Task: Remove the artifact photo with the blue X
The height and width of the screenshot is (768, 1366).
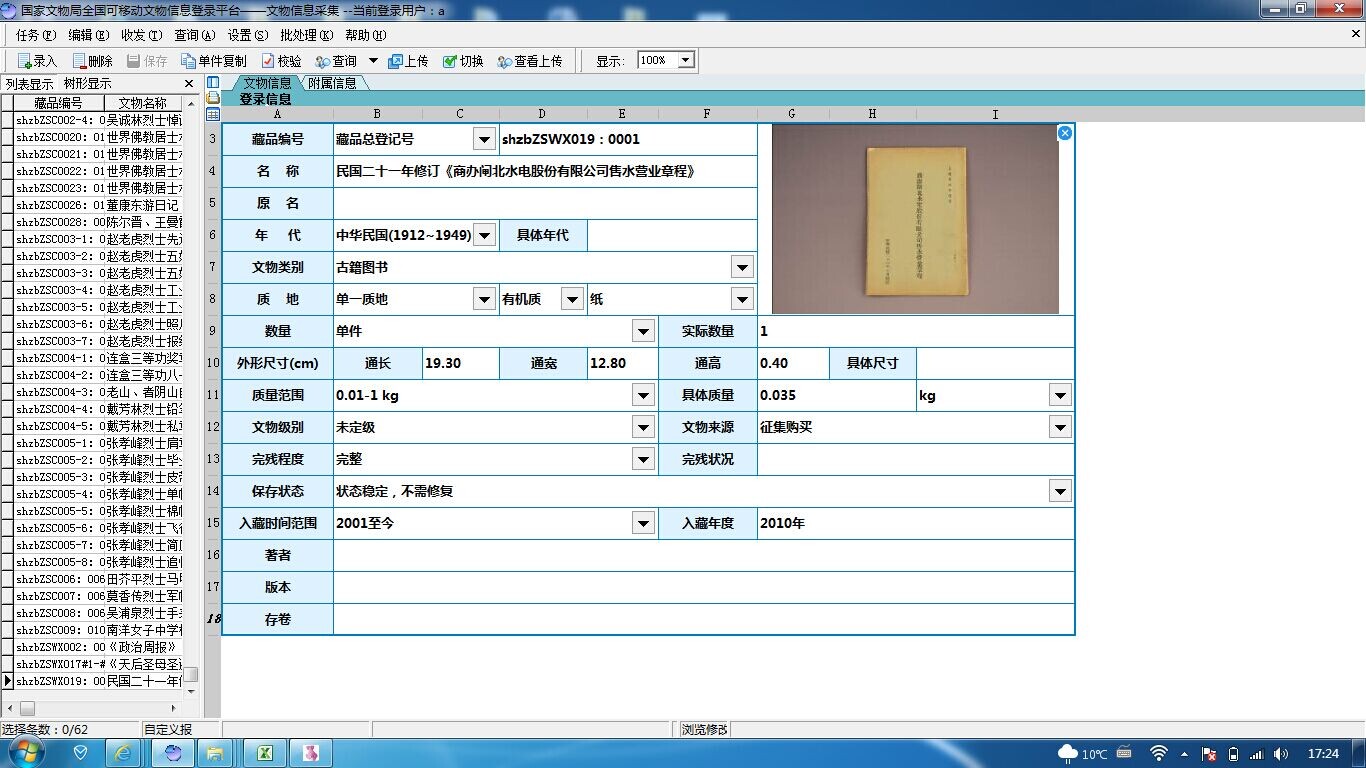Action: click(1065, 132)
